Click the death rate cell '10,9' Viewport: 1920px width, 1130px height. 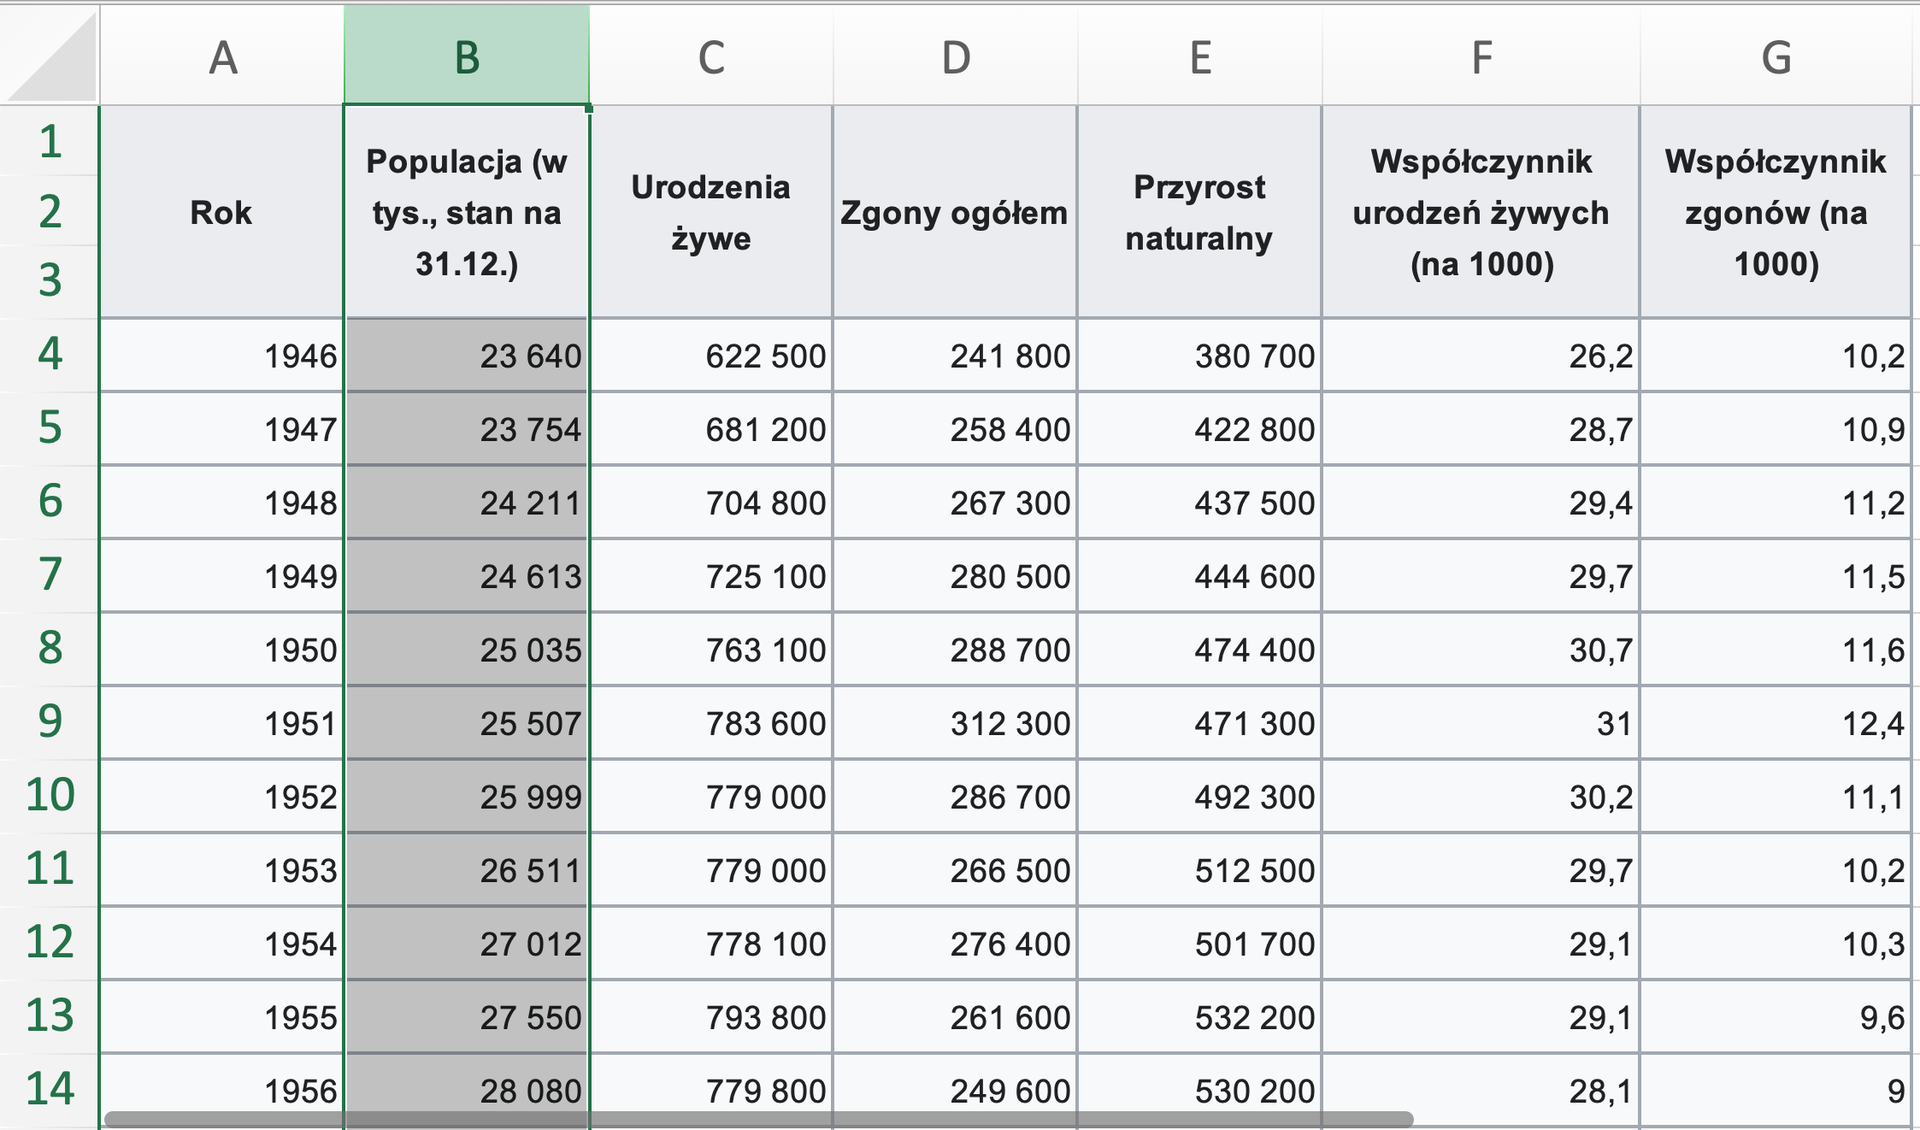[x=1776, y=428]
